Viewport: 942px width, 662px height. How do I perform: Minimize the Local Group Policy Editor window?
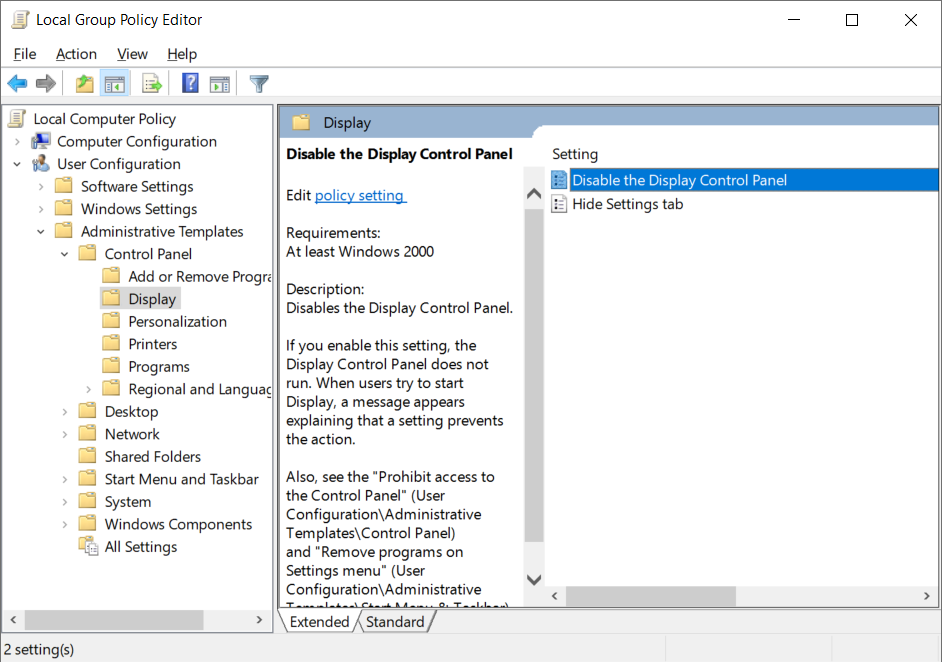(x=794, y=20)
